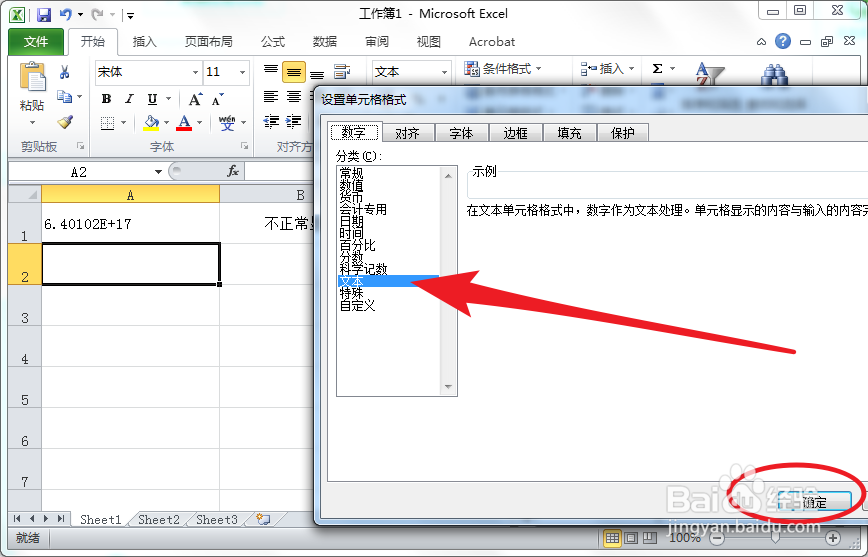The image size is (868, 557).
Task: Click the Format Painter brush
Action: [65, 121]
